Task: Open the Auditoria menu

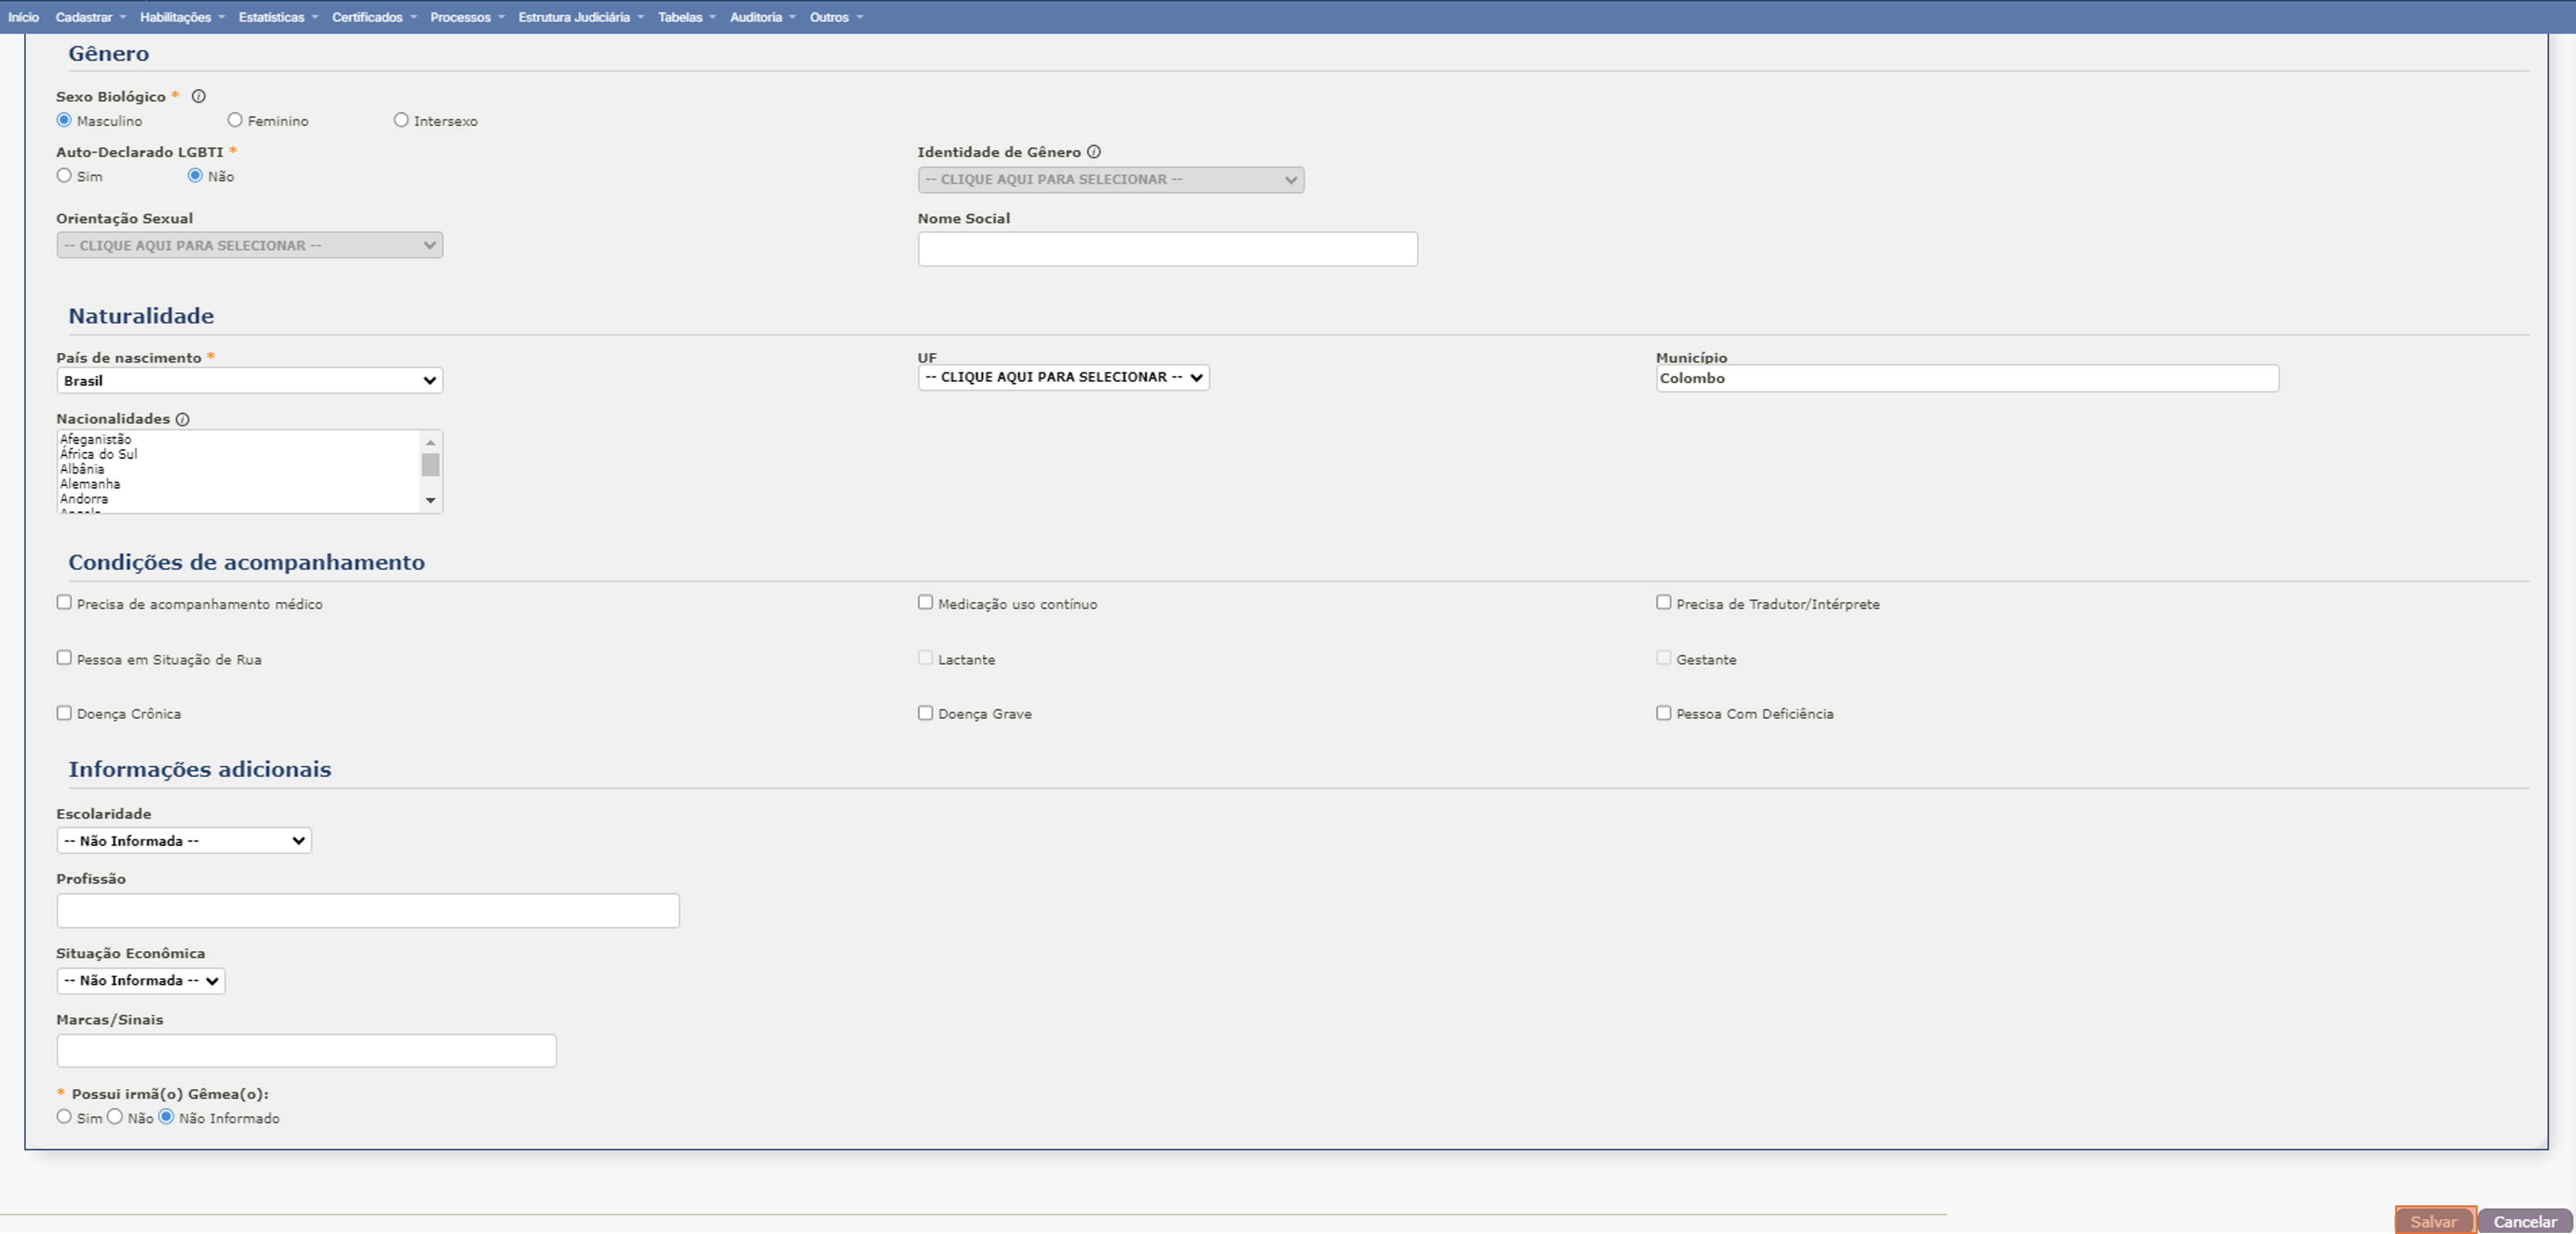Action: pyautogui.click(x=762, y=17)
